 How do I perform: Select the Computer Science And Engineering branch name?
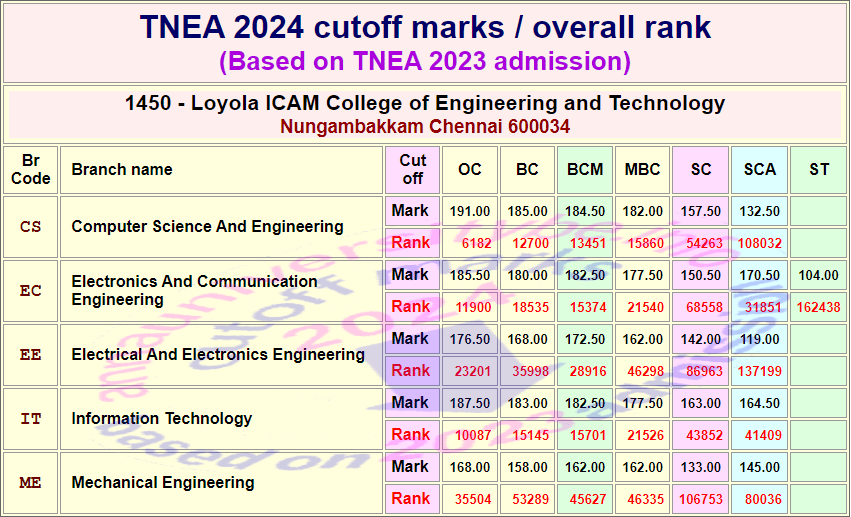click(207, 226)
